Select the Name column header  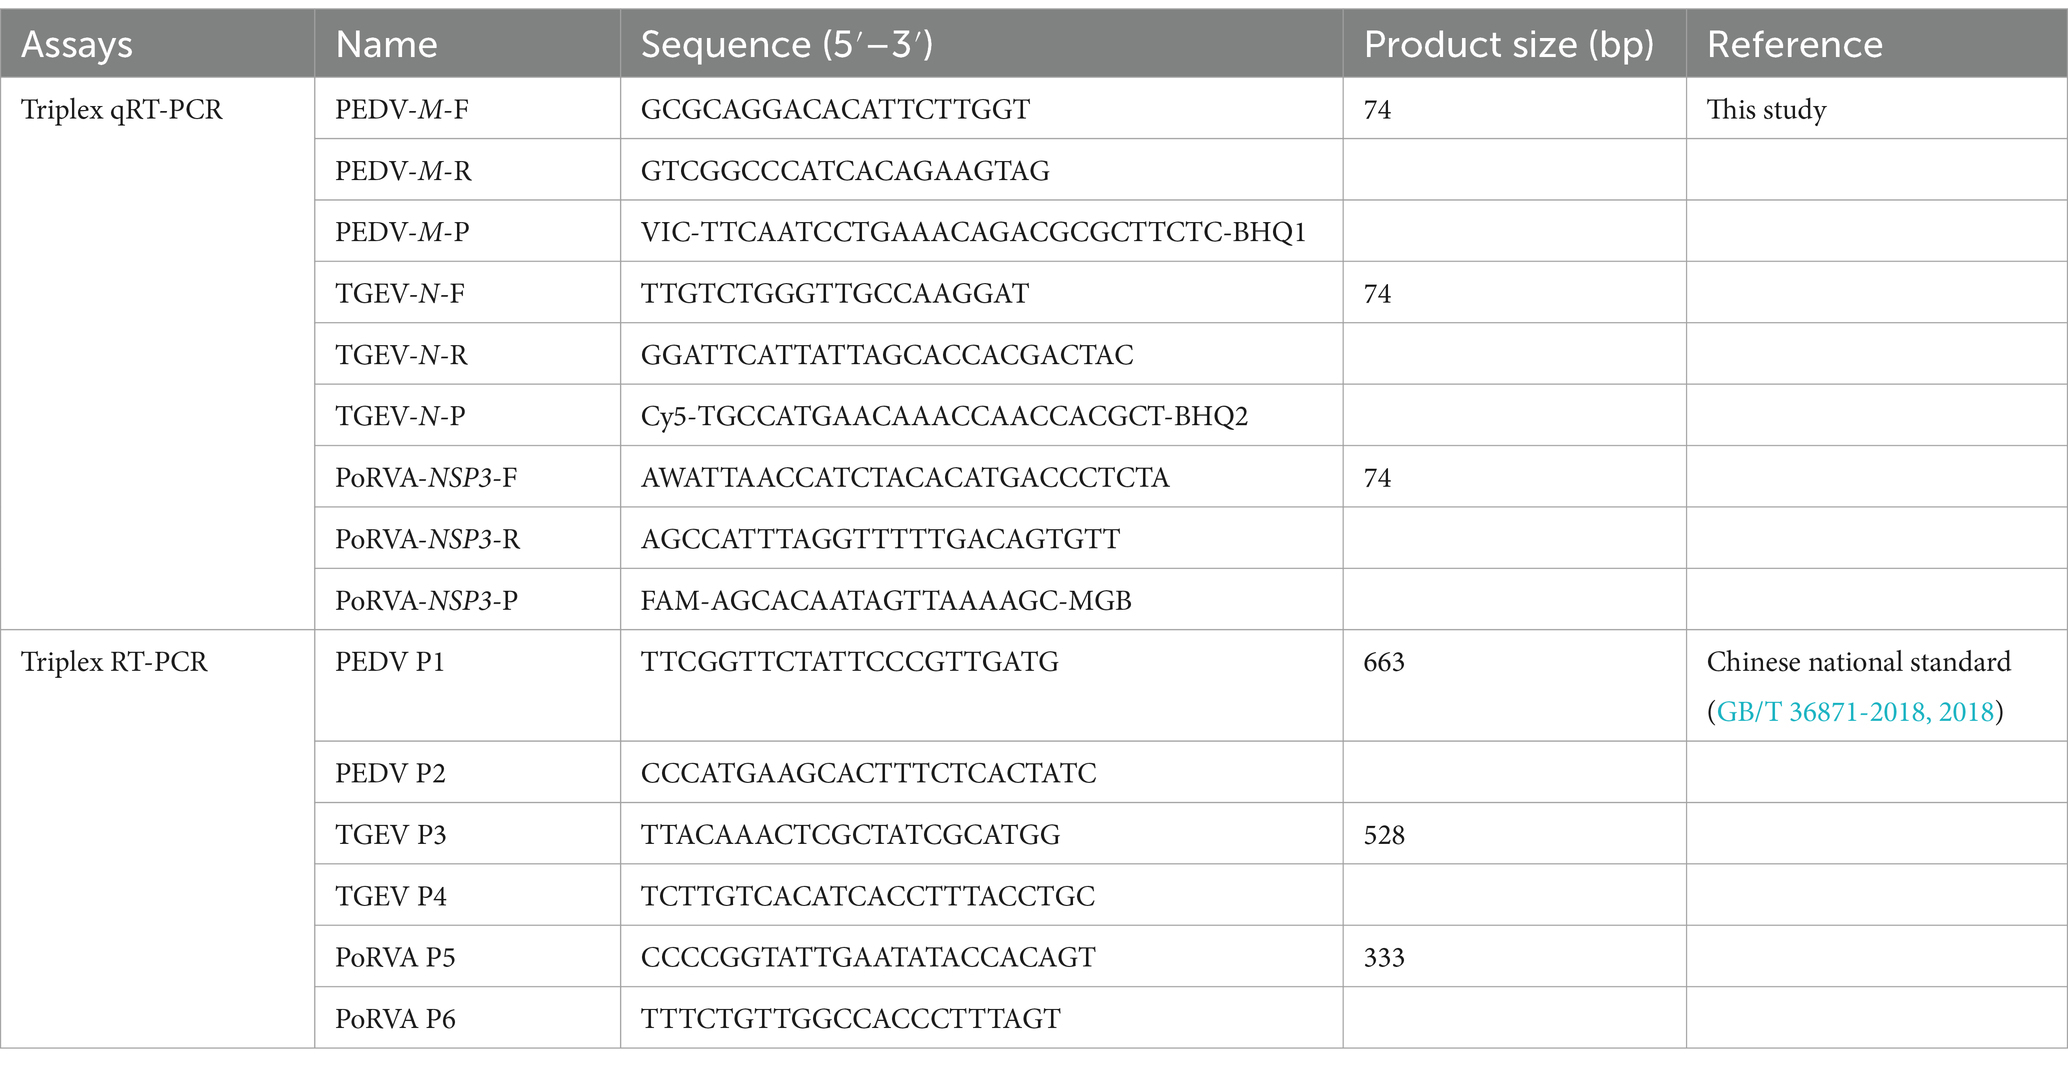(x=386, y=45)
